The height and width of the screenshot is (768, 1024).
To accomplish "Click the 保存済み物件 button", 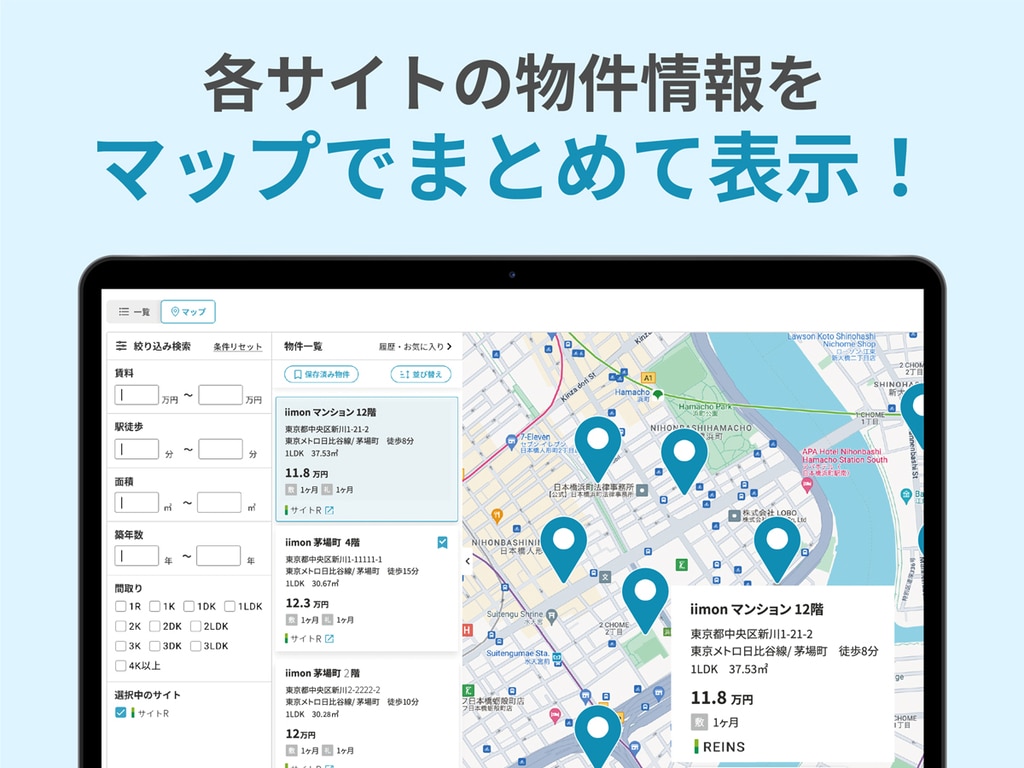I will pyautogui.click(x=321, y=374).
